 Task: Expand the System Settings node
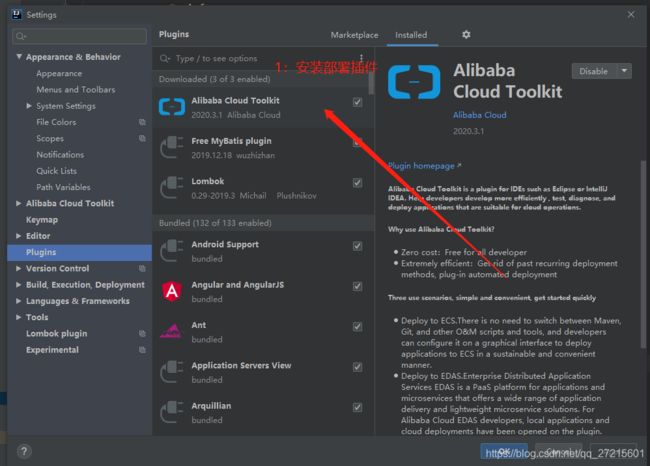pos(29,106)
